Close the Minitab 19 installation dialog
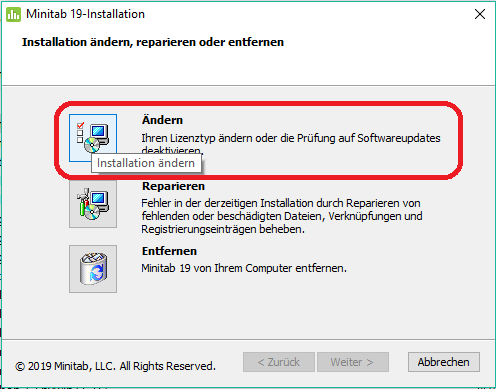496x389 pixels. point(480,14)
